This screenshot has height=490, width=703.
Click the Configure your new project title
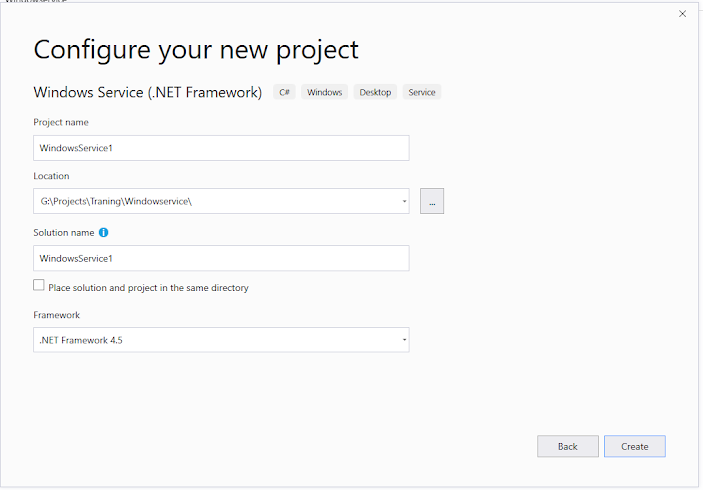pyautogui.click(x=196, y=50)
